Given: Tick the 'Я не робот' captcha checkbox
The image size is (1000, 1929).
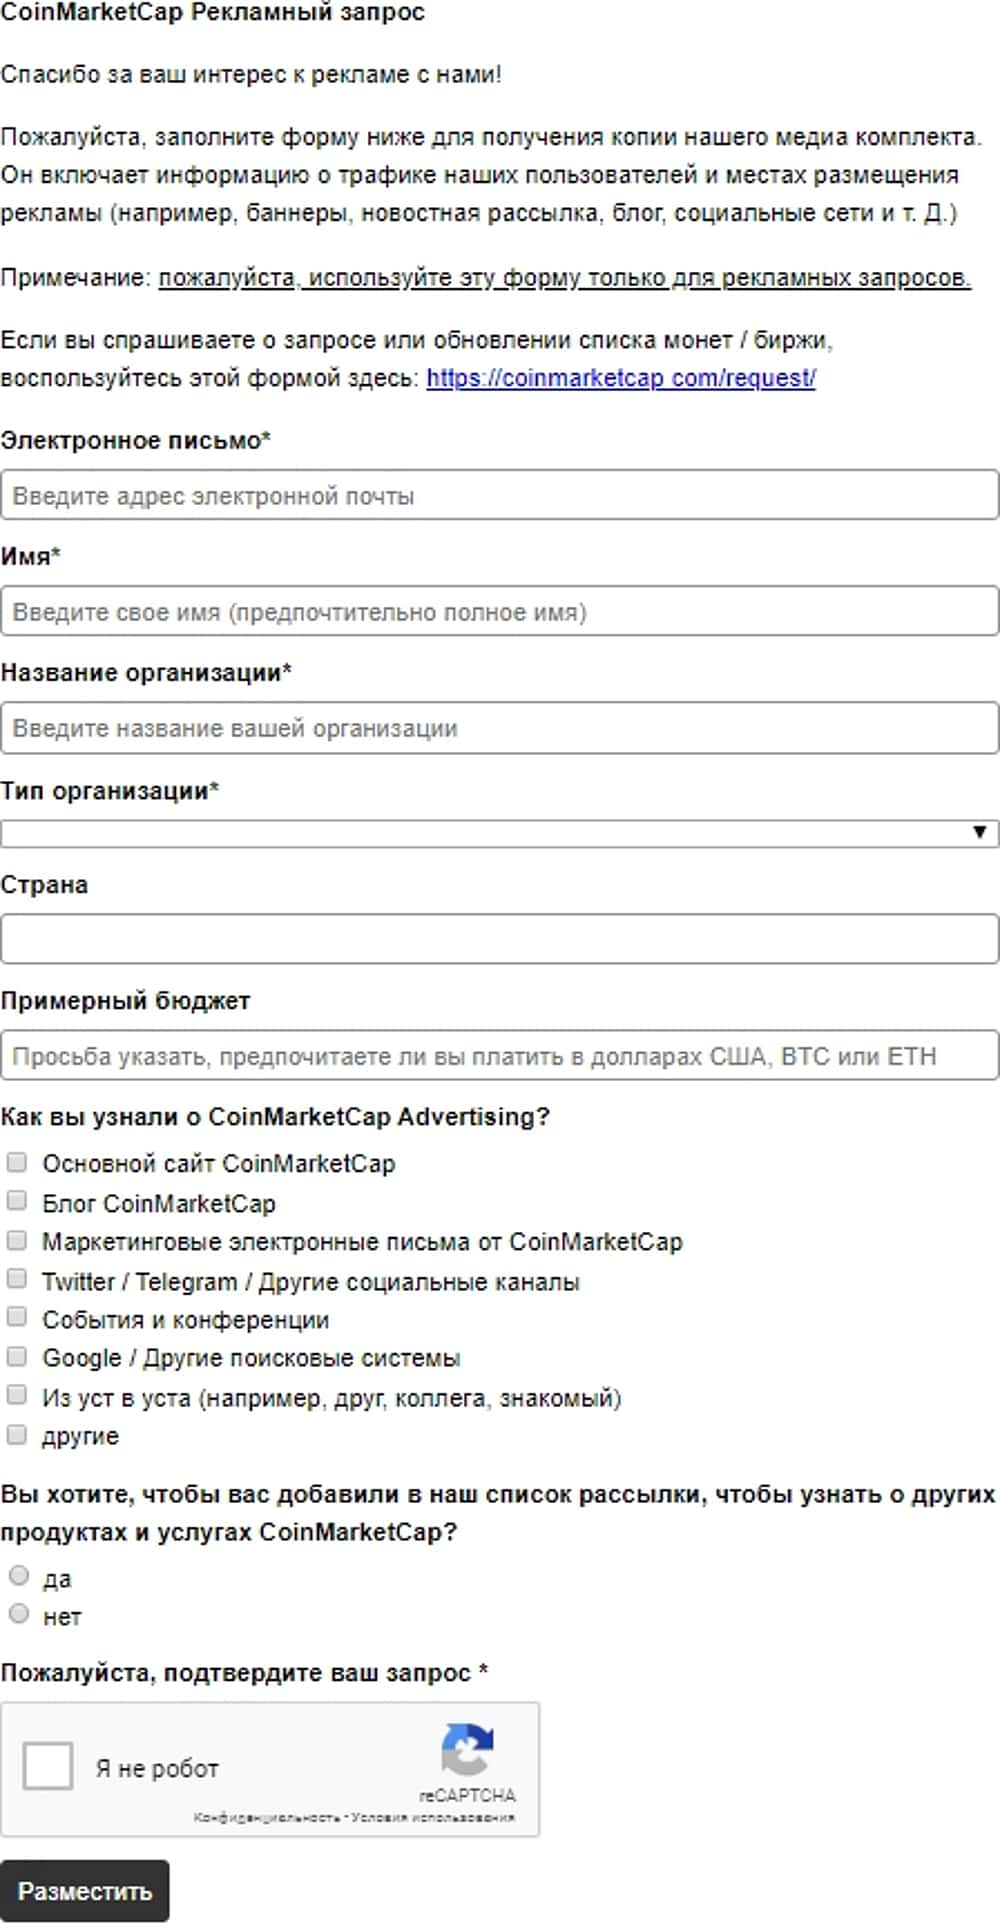Looking at the screenshot, I should [48, 1766].
